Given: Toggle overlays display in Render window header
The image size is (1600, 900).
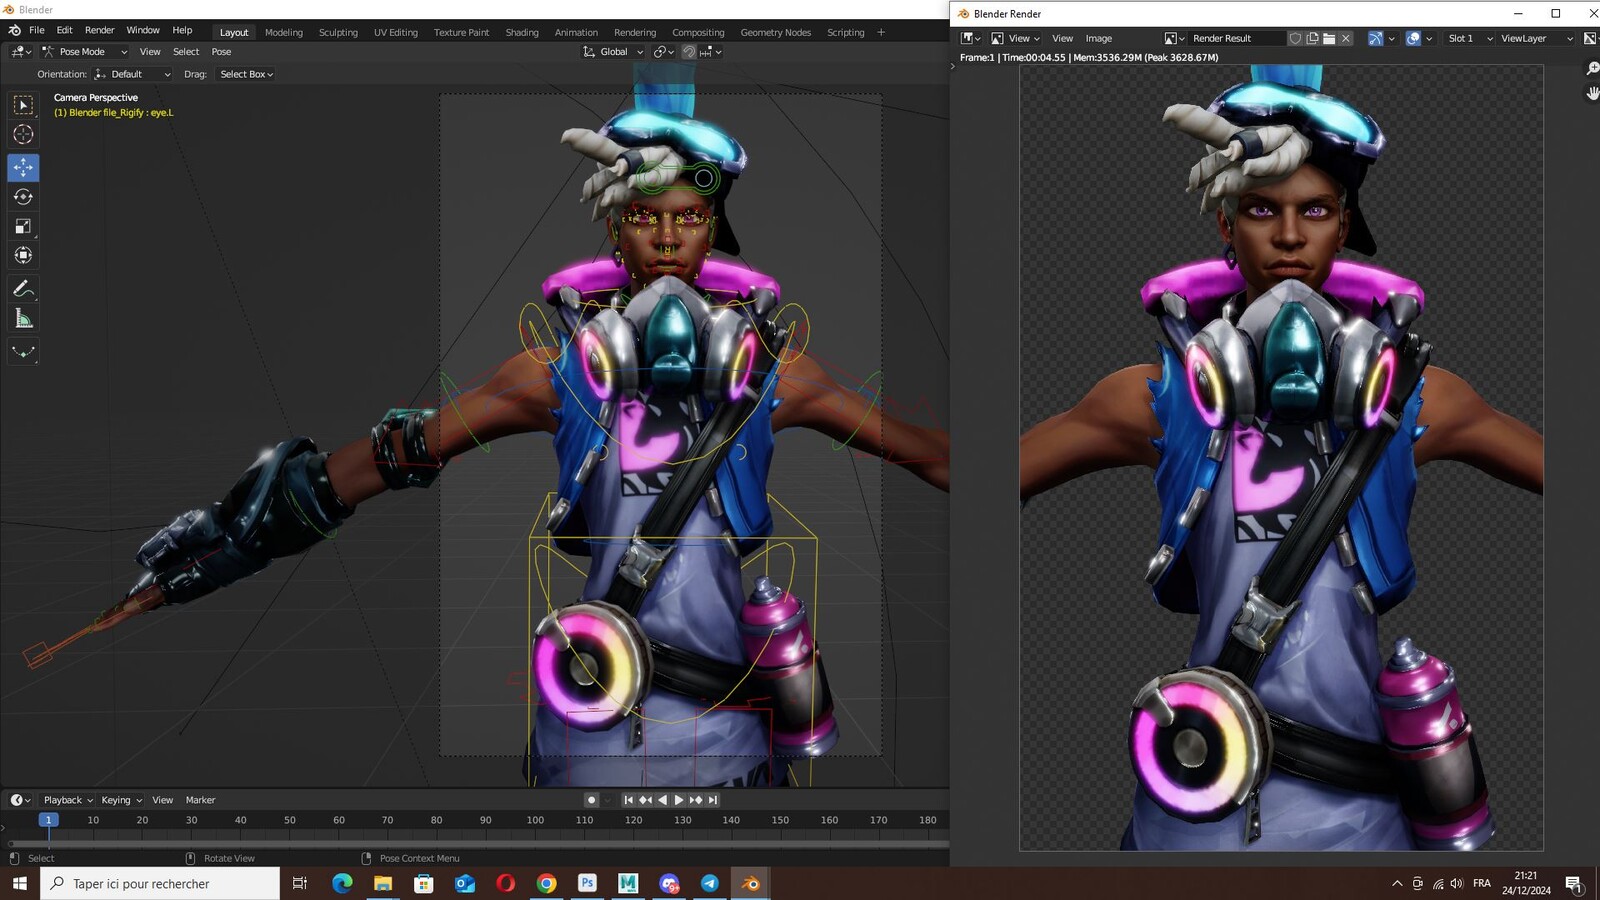Looking at the screenshot, I should pyautogui.click(x=1413, y=38).
